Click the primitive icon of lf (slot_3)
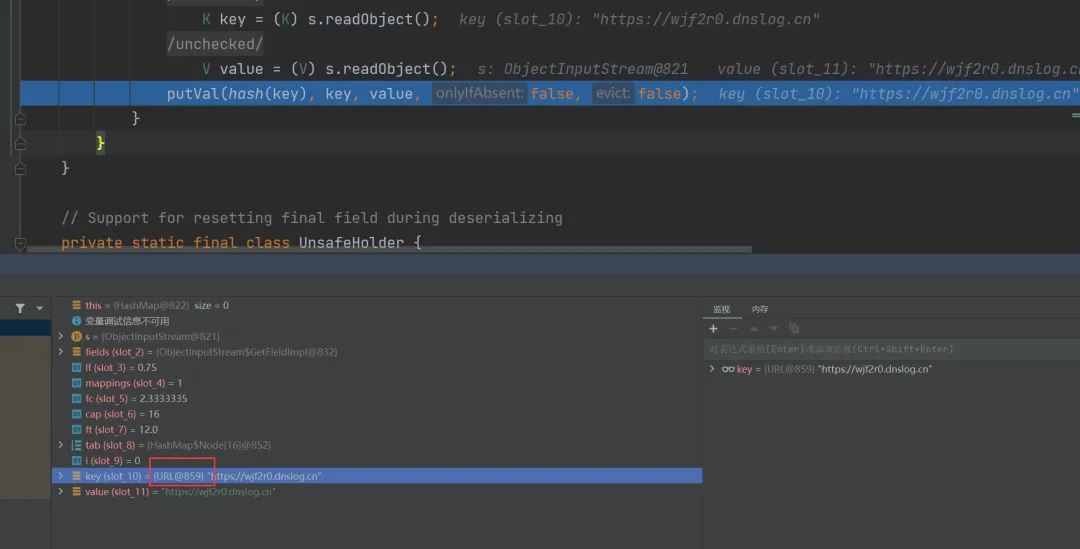This screenshot has width=1080, height=549. [x=76, y=367]
